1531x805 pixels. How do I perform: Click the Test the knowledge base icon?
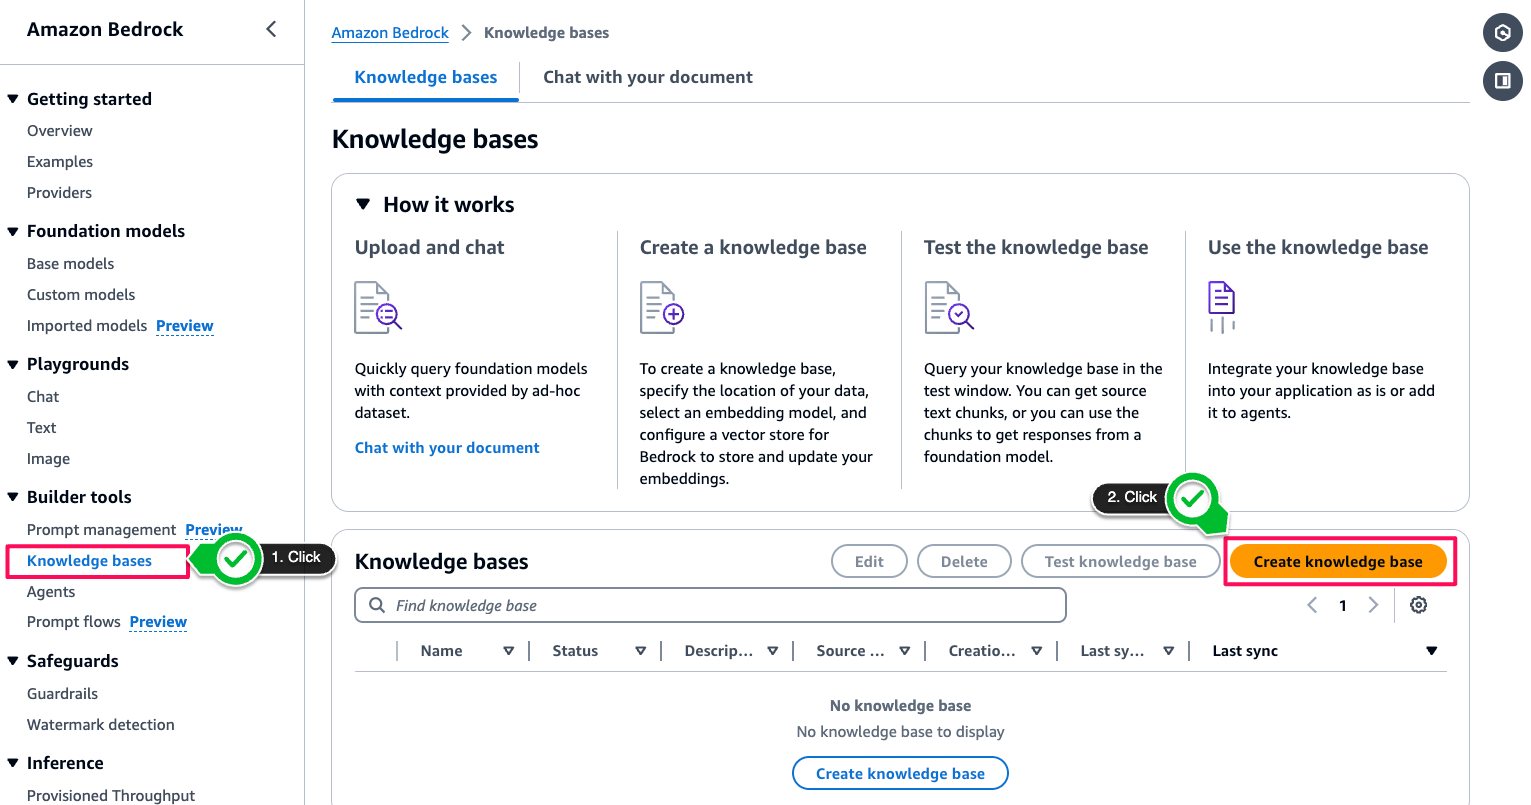tap(948, 307)
